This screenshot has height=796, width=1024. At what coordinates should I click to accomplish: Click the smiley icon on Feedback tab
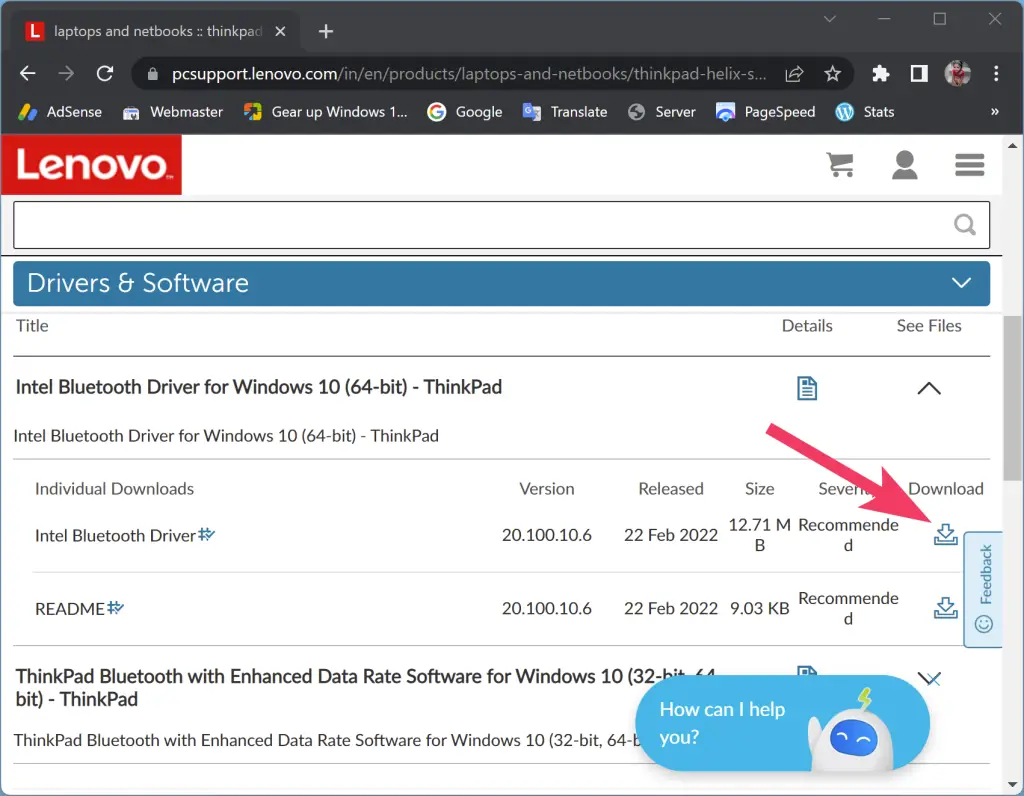983,623
